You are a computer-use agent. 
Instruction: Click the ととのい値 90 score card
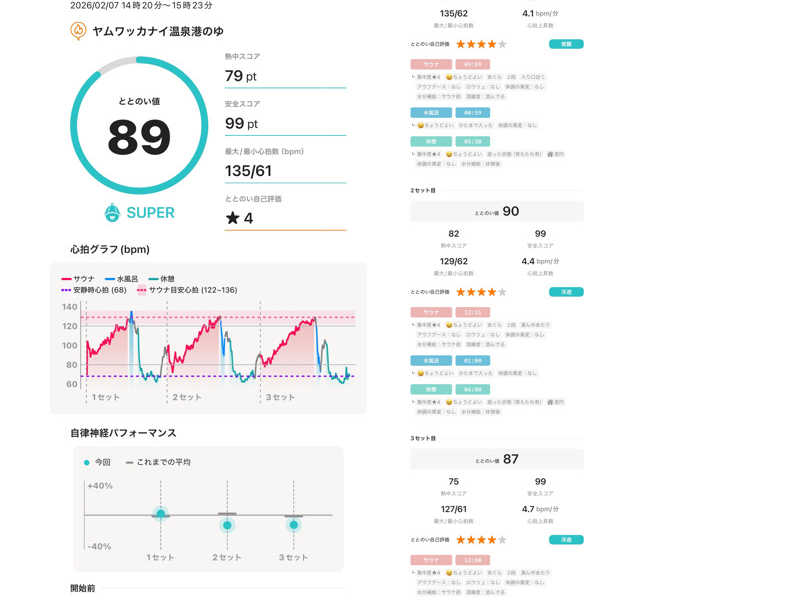coord(497,211)
